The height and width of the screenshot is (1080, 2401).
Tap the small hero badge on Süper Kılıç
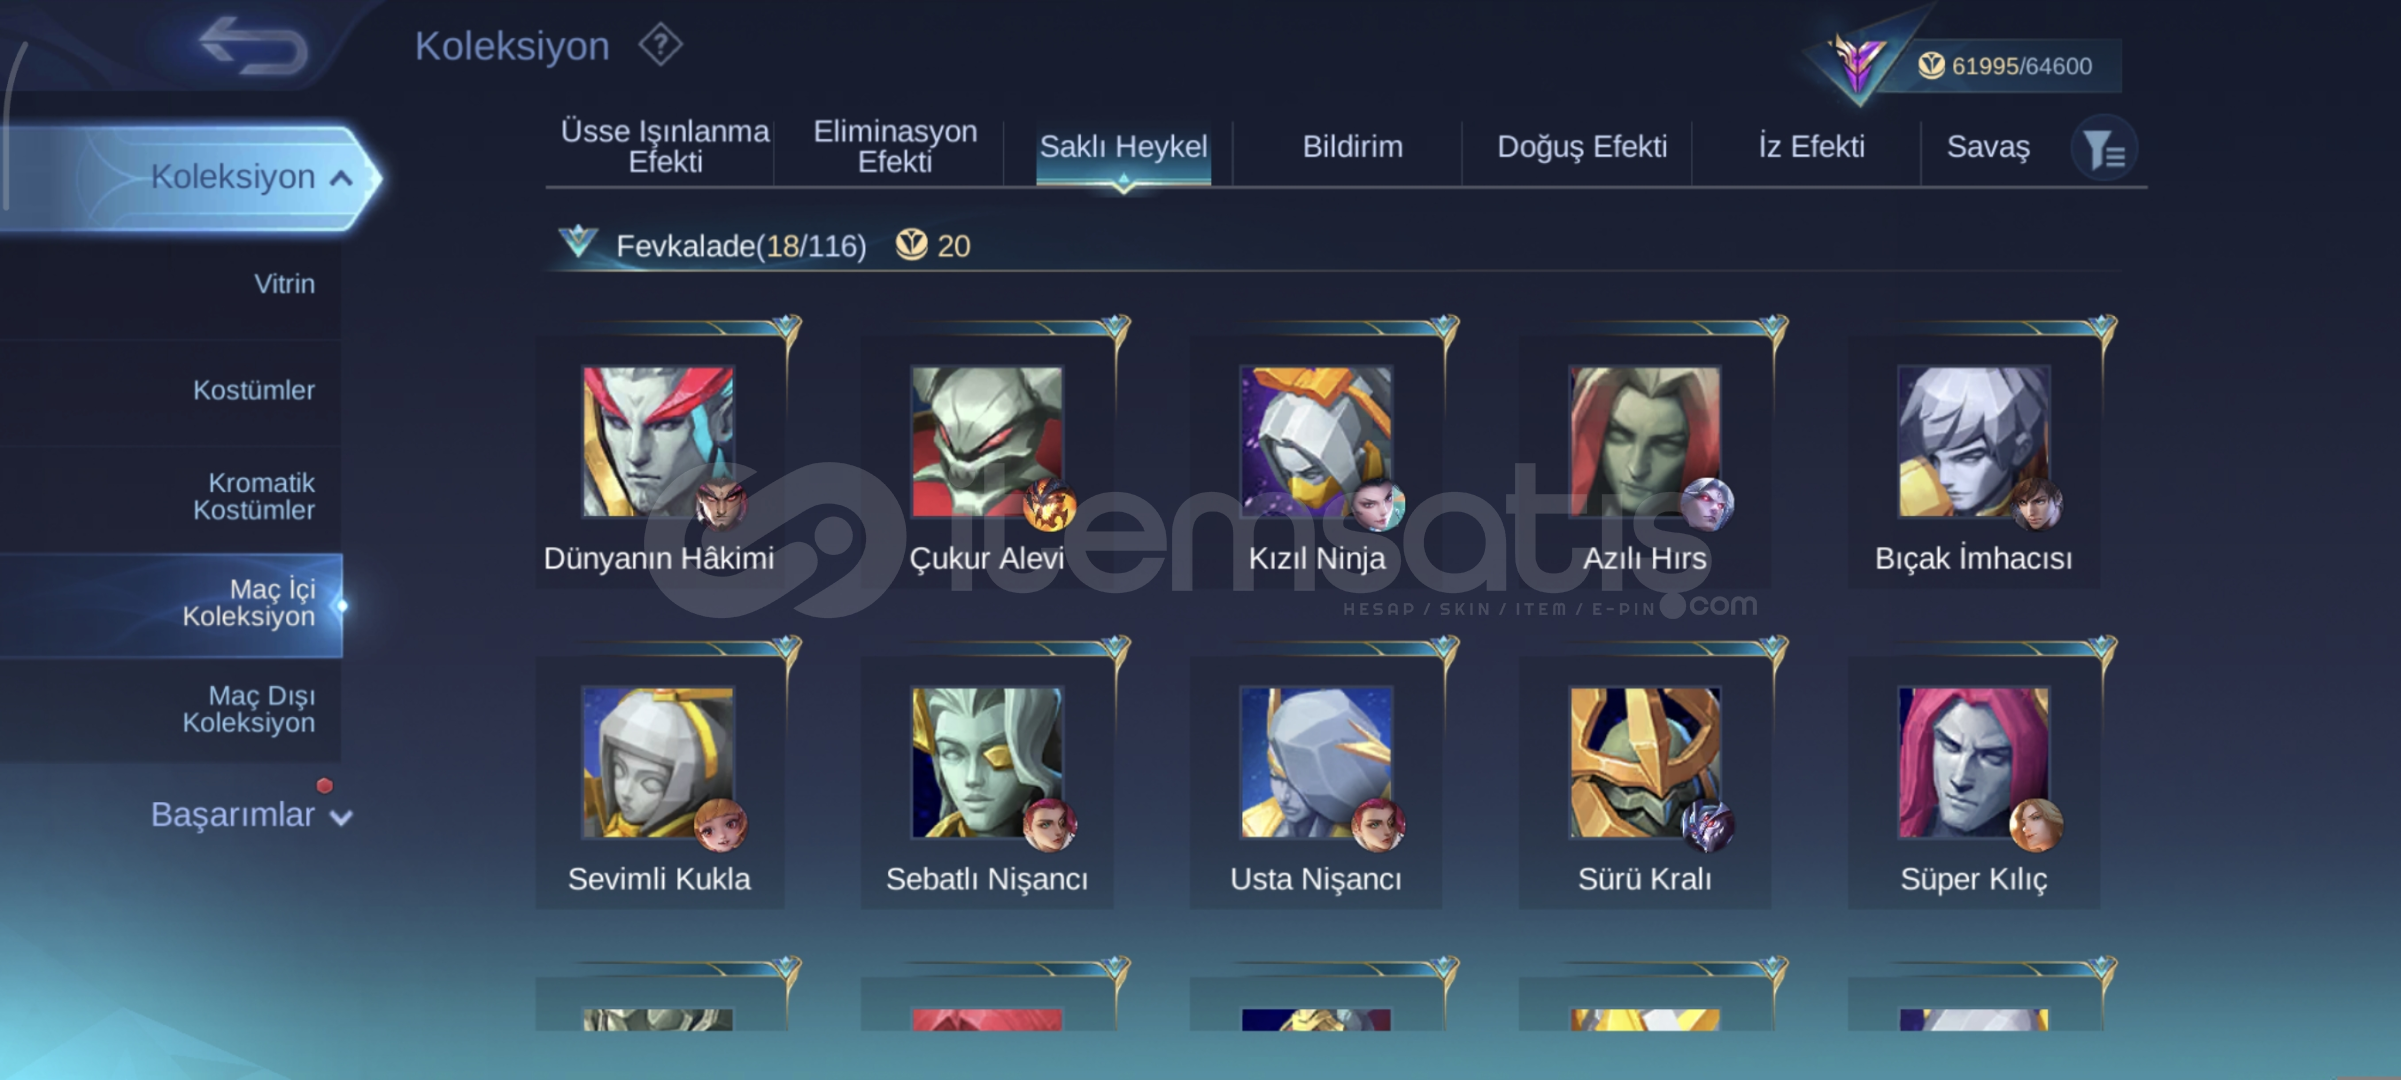coord(2036,826)
